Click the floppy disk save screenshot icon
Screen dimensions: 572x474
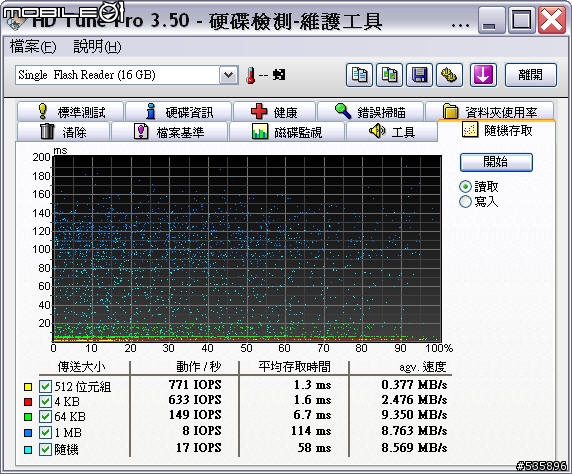click(420, 75)
